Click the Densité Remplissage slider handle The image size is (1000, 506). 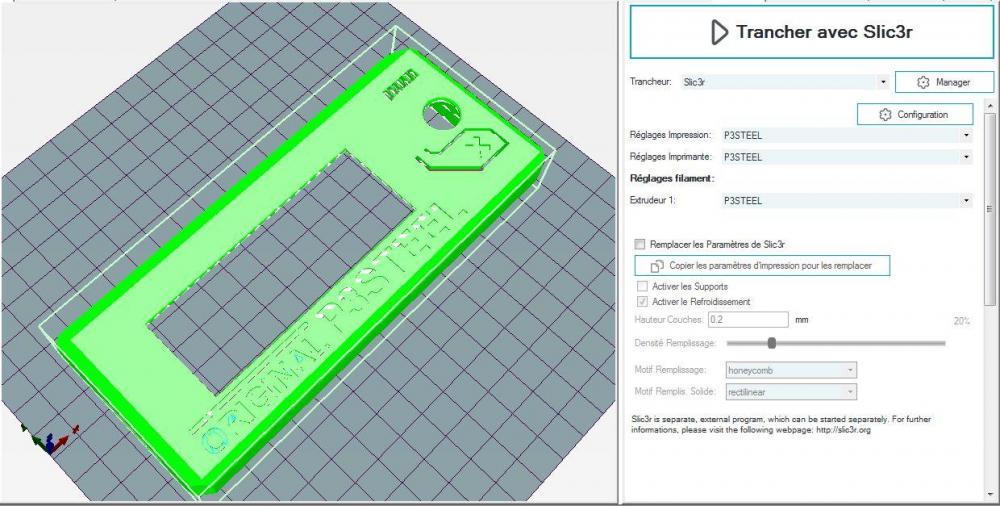[x=772, y=343]
